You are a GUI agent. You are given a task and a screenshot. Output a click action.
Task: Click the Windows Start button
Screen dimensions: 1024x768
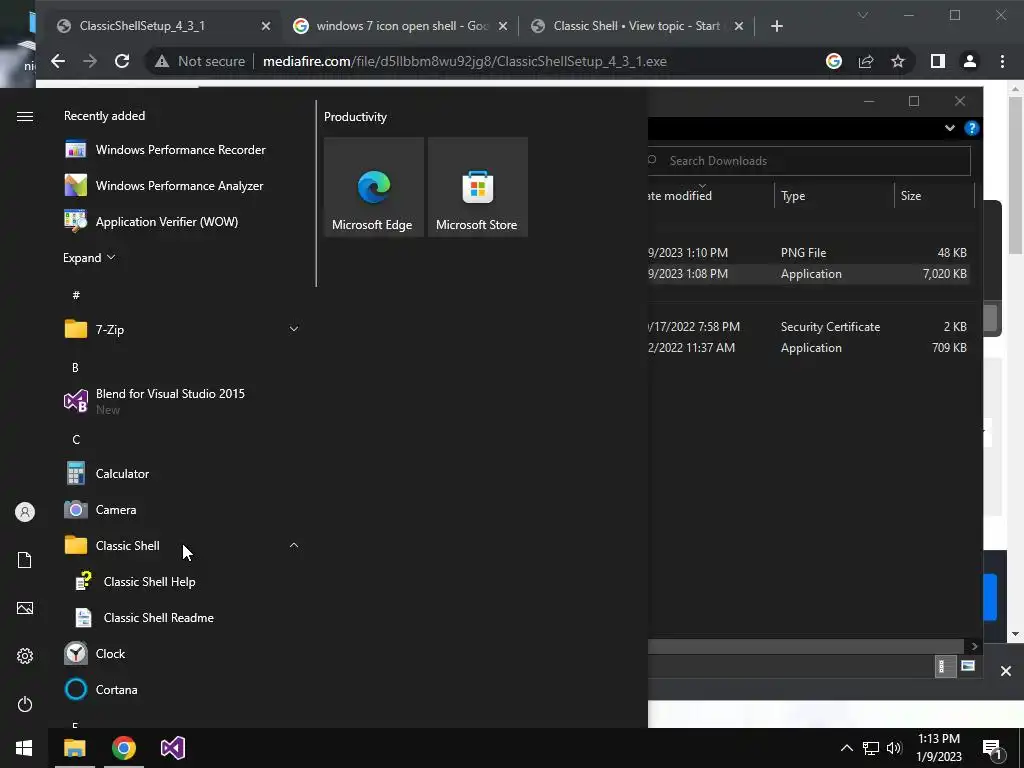point(24,748)
